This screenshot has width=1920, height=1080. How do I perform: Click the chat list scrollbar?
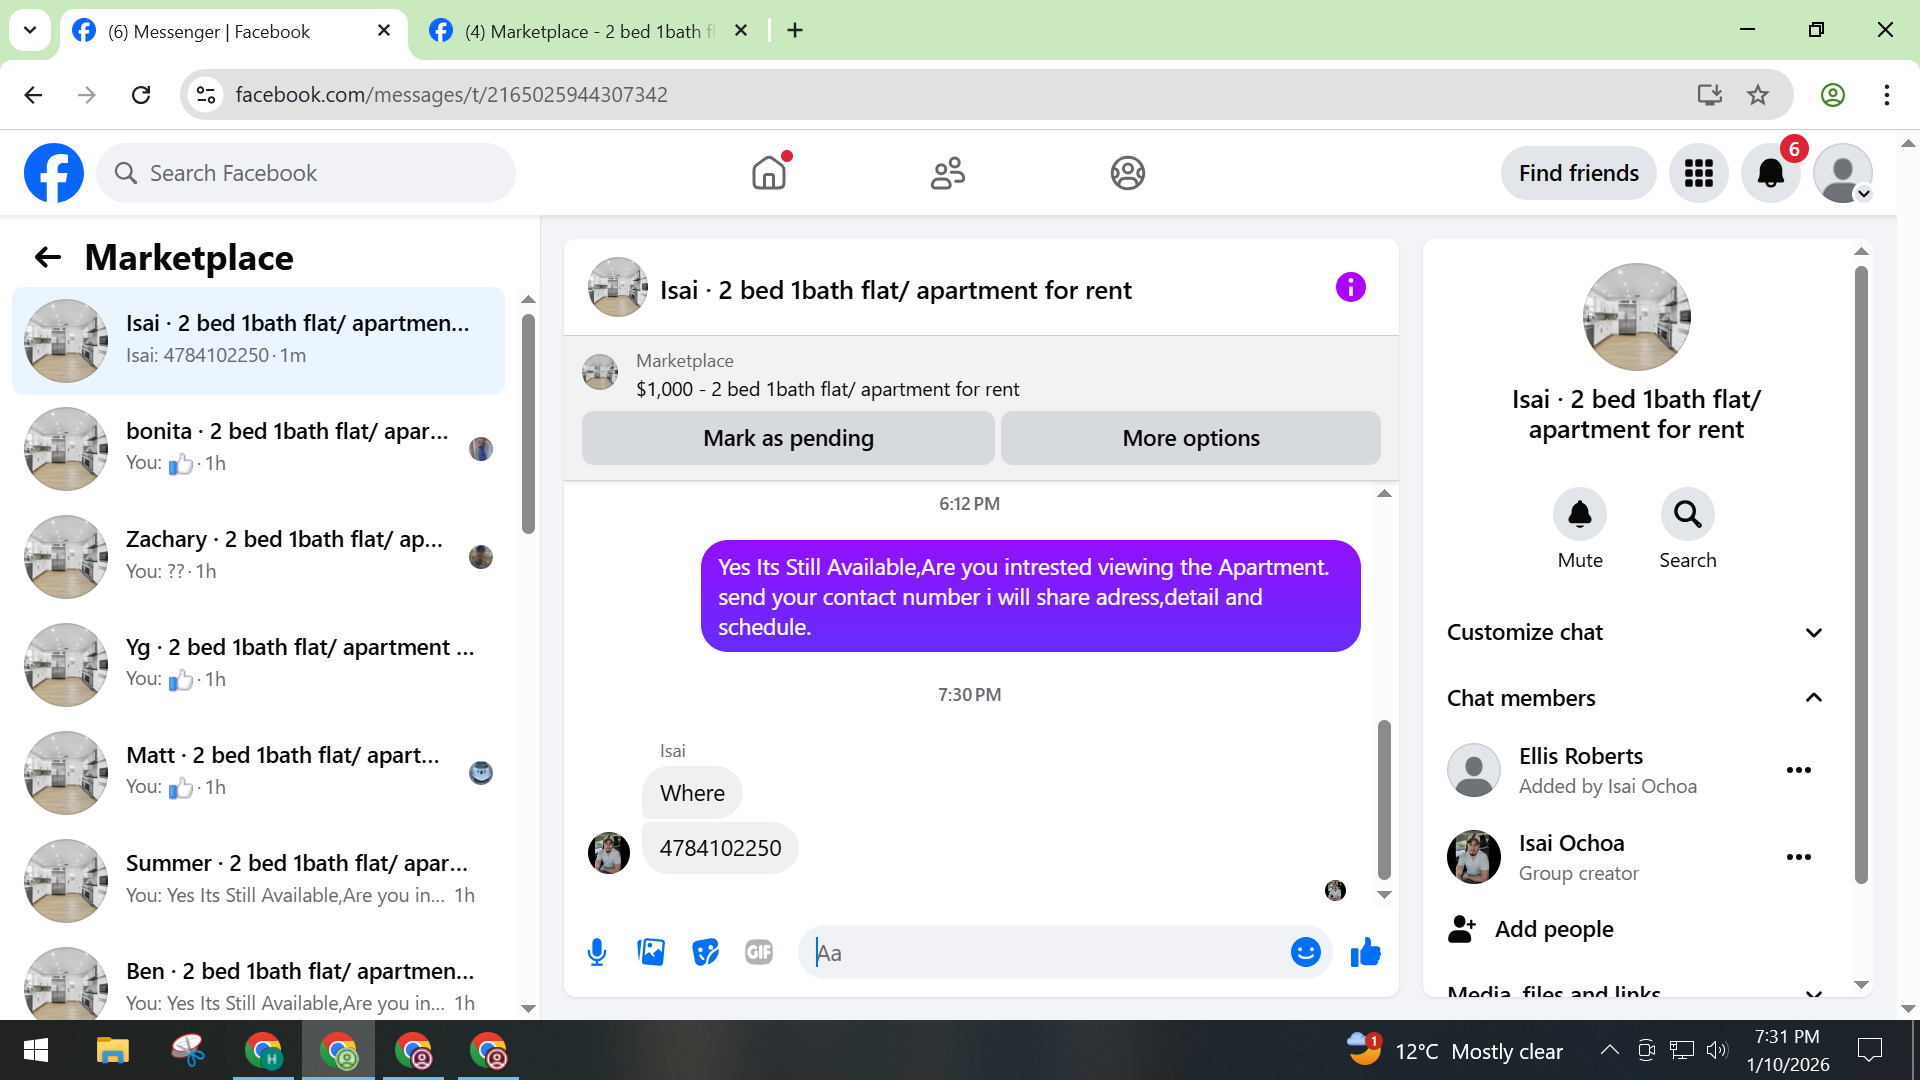(528, 425)
